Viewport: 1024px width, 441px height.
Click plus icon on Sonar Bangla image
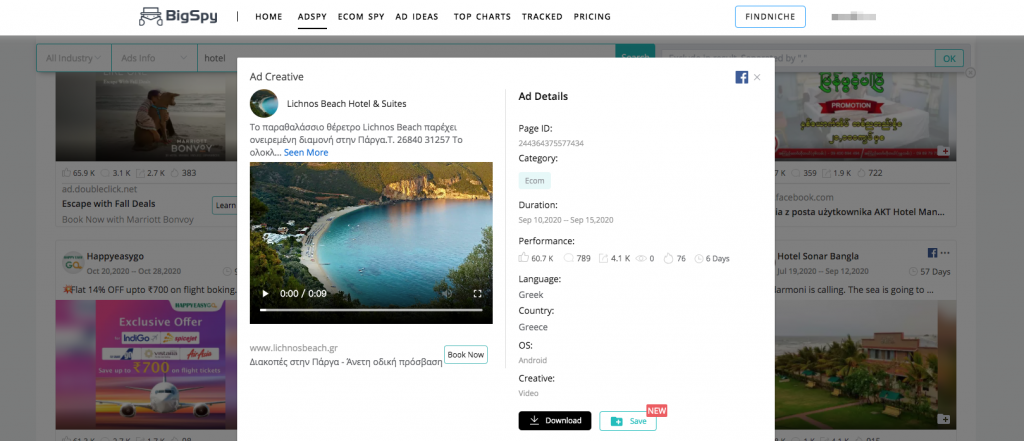pos(943,419)
